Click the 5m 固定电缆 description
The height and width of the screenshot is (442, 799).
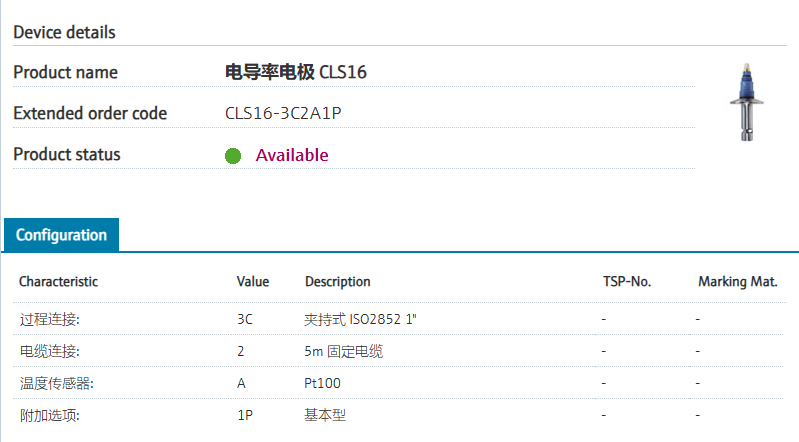(x=343, y=351)
